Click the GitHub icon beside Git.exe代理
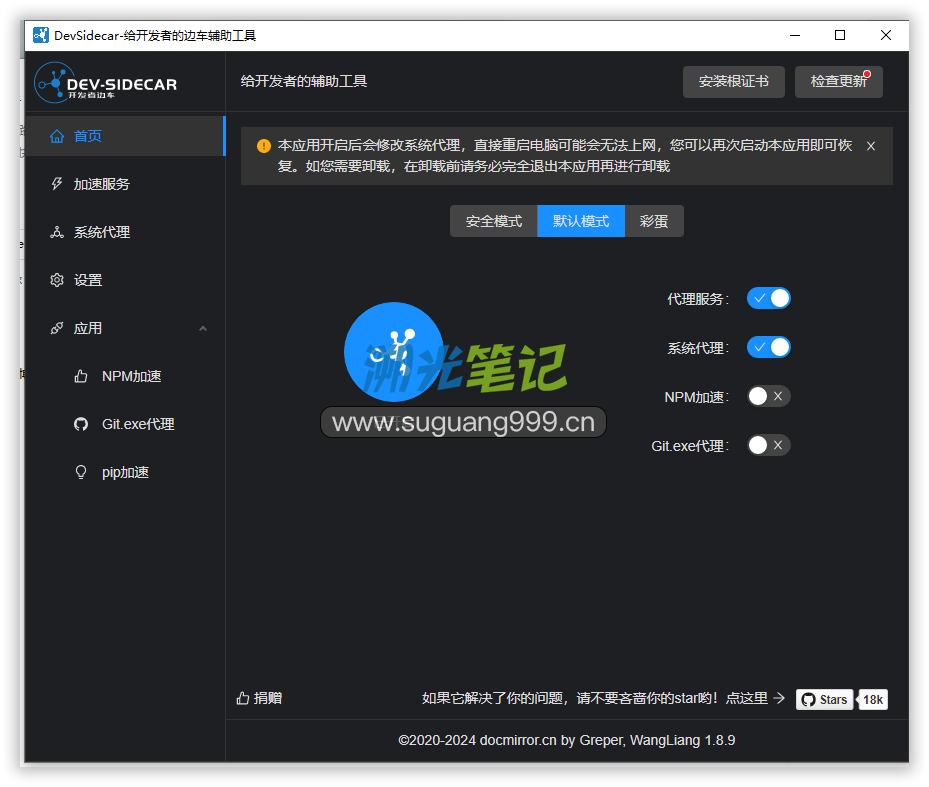Screen dimensions: 929x787 pos(81,424)
